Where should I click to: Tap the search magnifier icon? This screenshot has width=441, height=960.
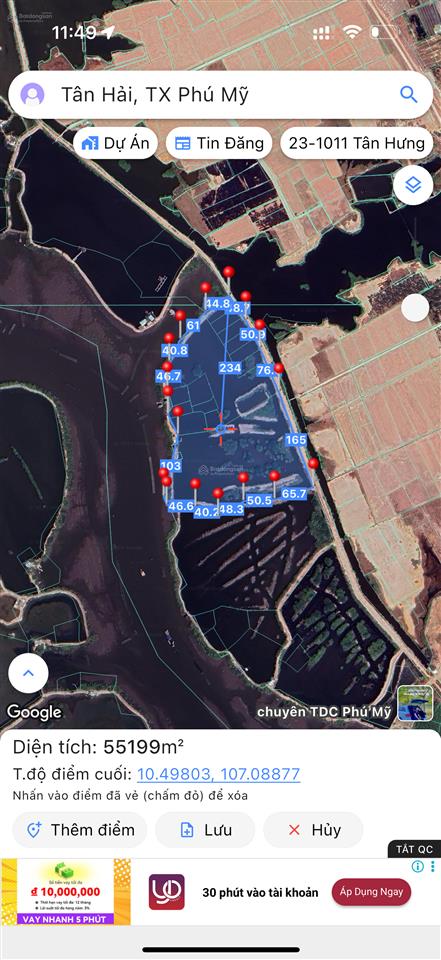coord(409,94)
